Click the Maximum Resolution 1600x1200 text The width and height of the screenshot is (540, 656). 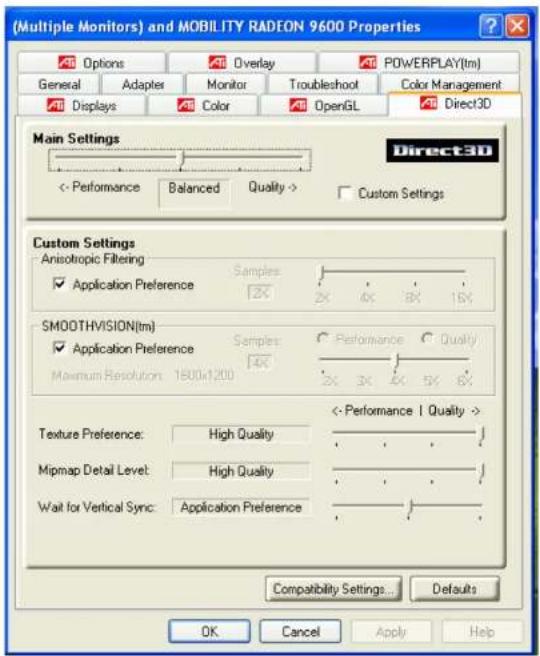click(x=143, y=375)
